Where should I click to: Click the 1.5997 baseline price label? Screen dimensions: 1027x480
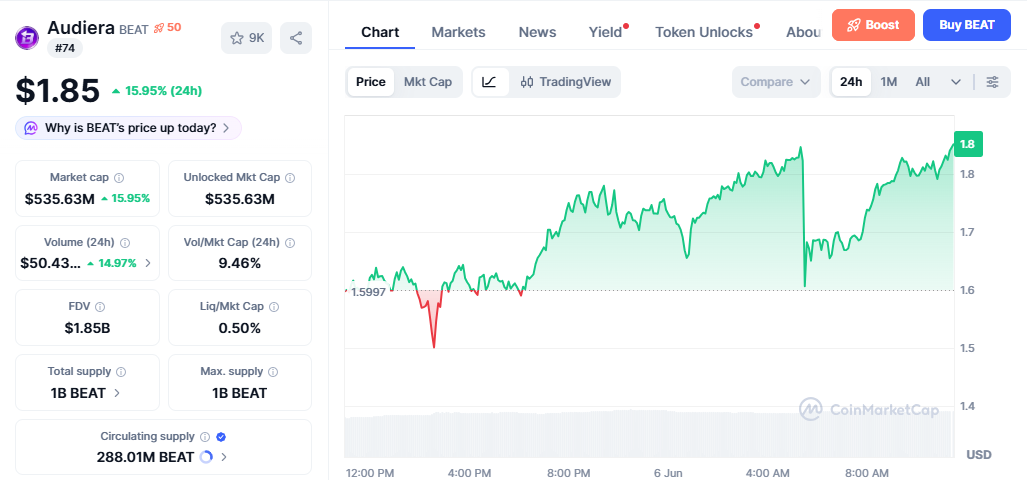click(368, 292)
